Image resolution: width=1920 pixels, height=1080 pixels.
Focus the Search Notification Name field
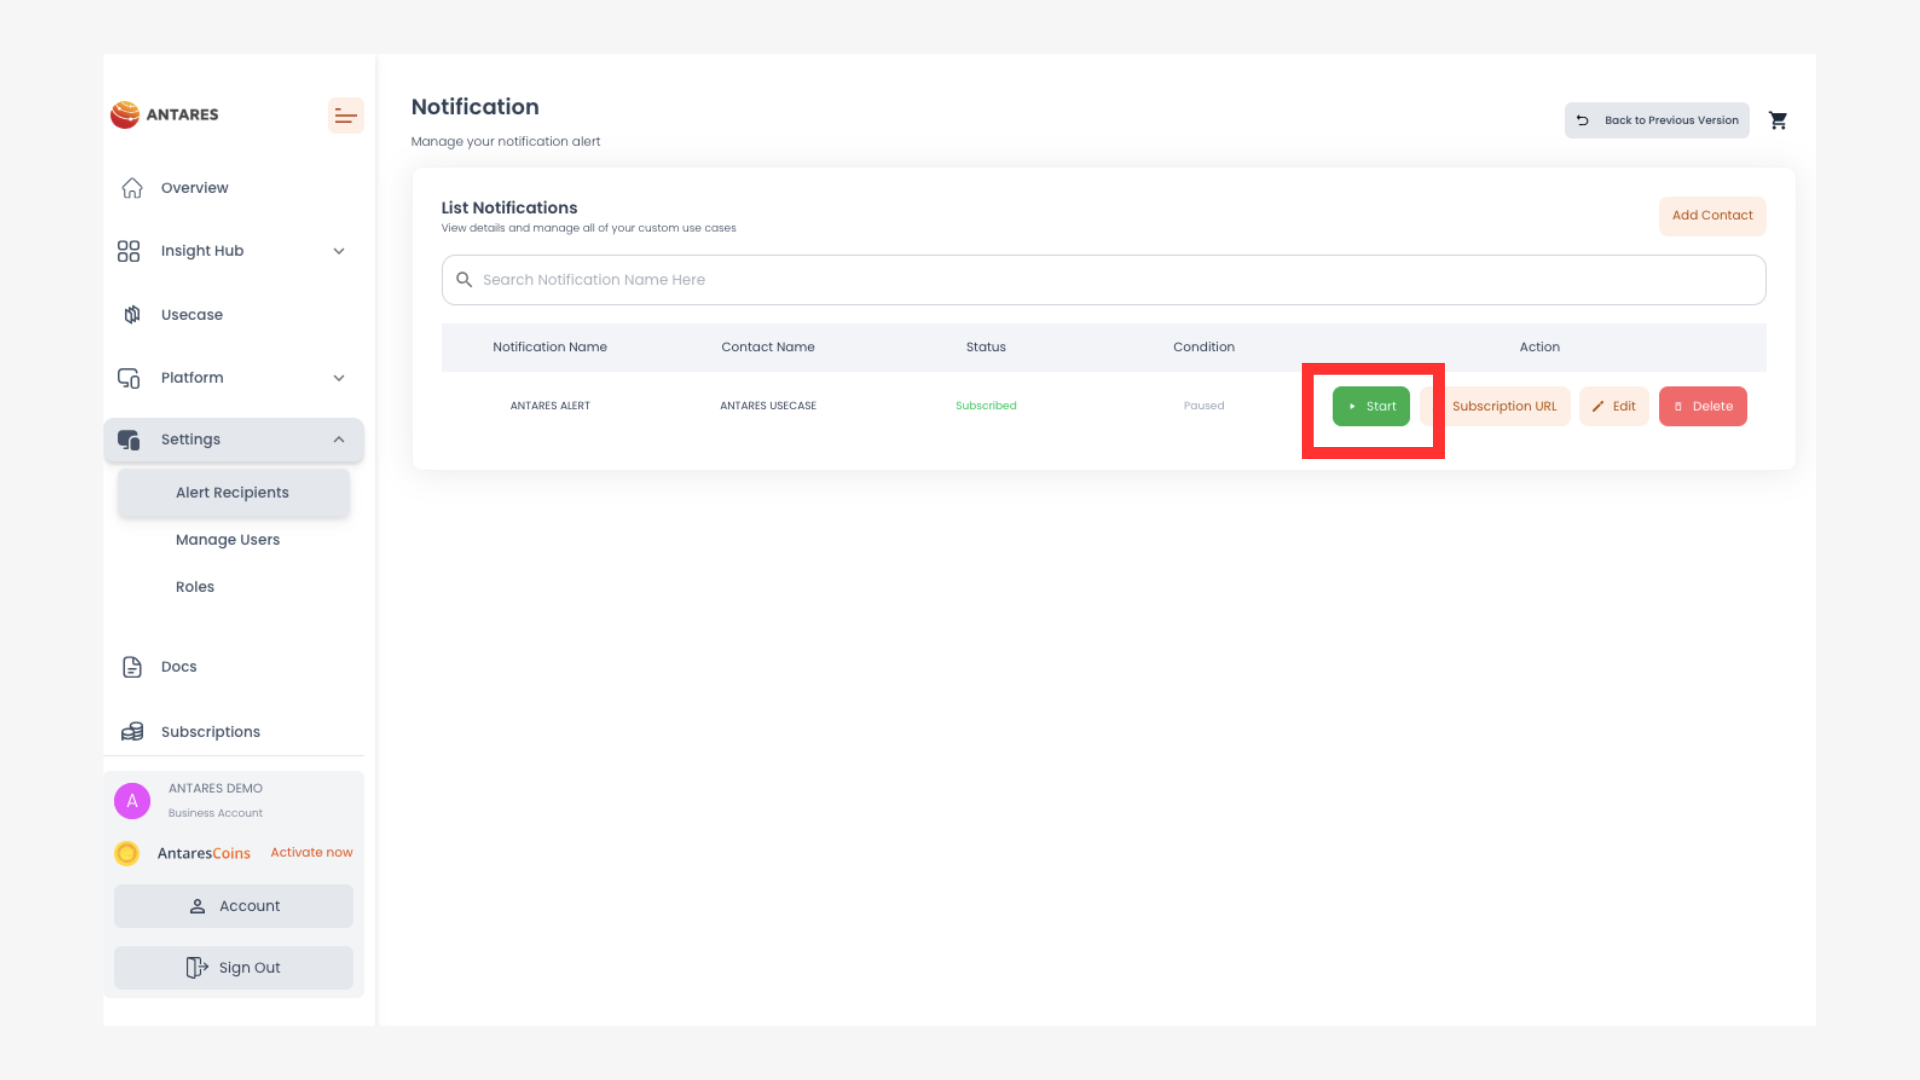[x=1103, y=280]
